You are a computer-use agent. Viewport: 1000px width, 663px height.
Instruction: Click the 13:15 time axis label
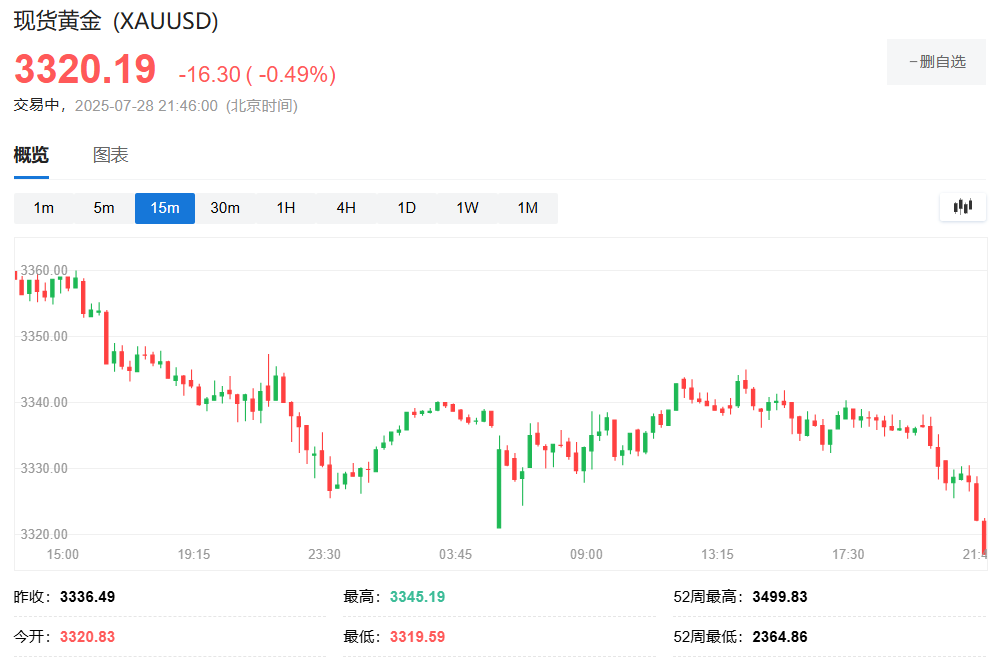point(717,554)
